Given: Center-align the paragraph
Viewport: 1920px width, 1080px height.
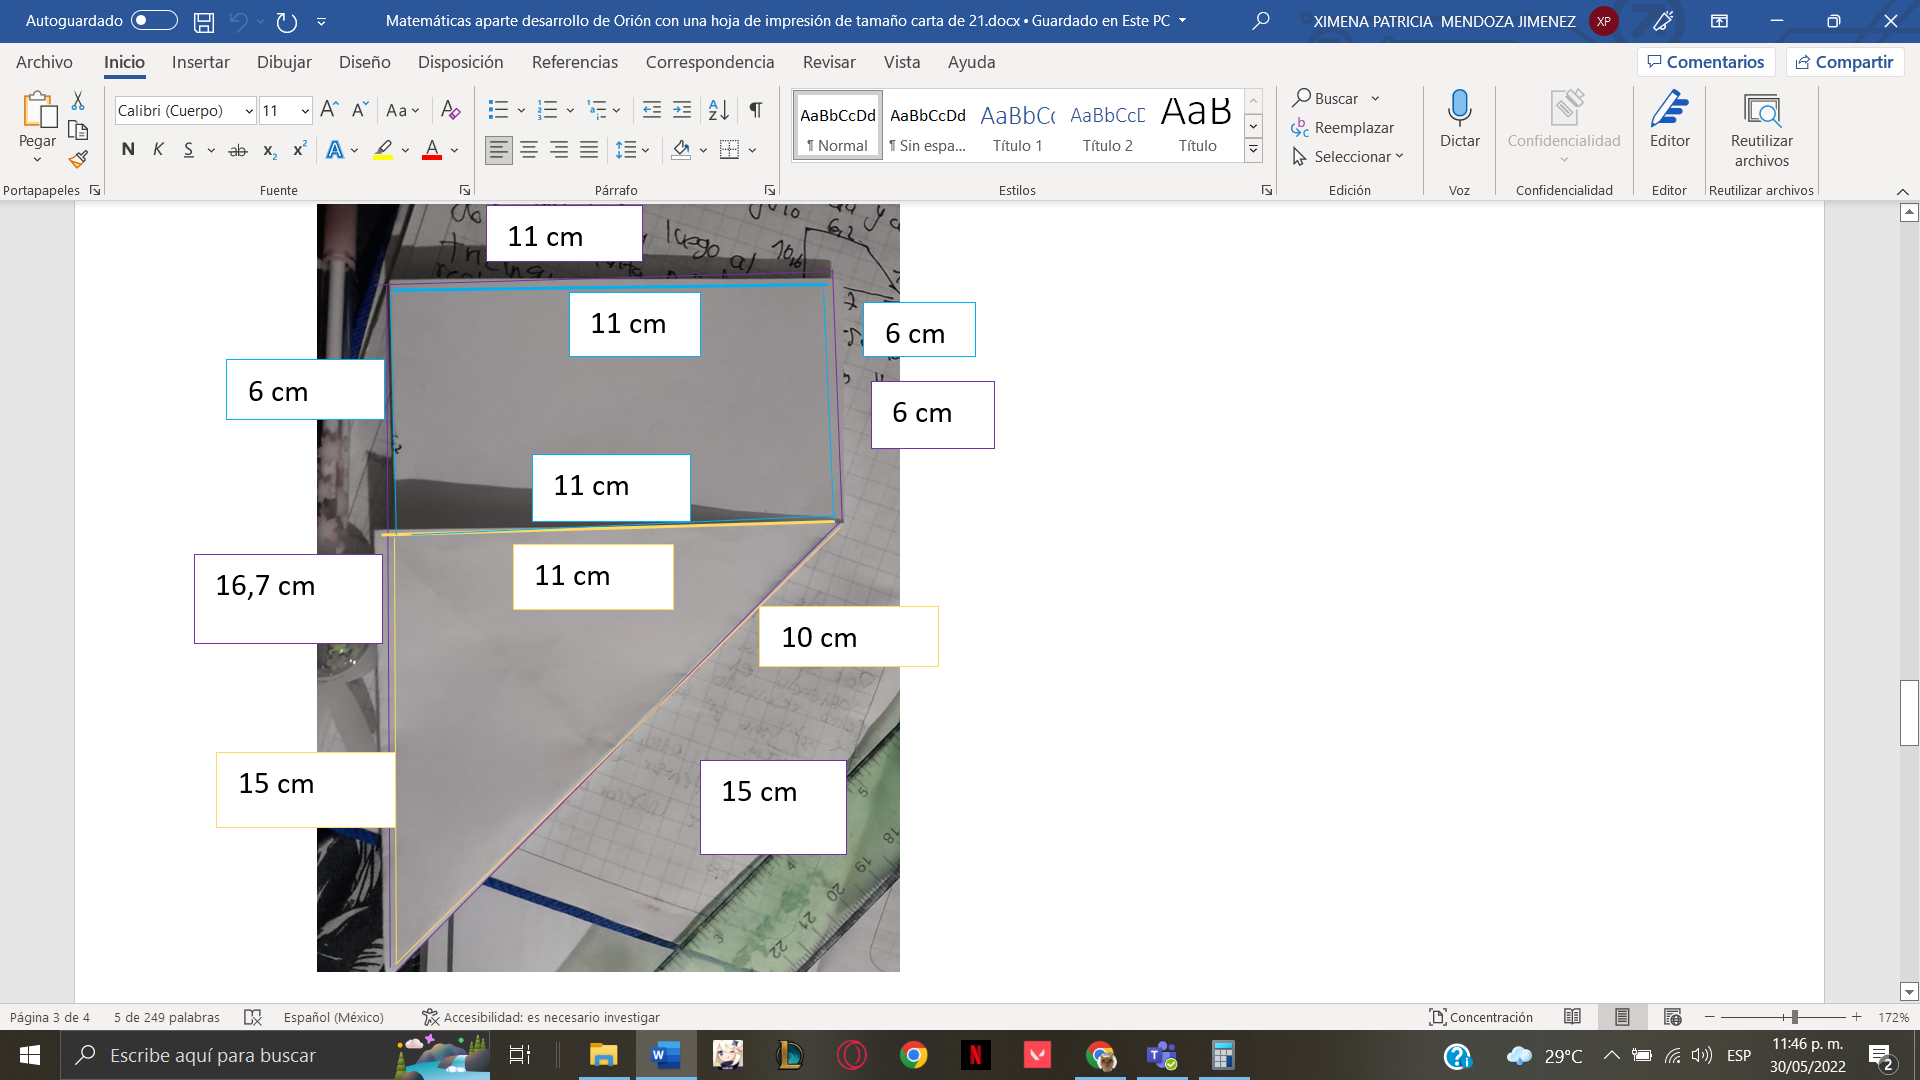Looking at the screenshot, I should pos(528,149).
